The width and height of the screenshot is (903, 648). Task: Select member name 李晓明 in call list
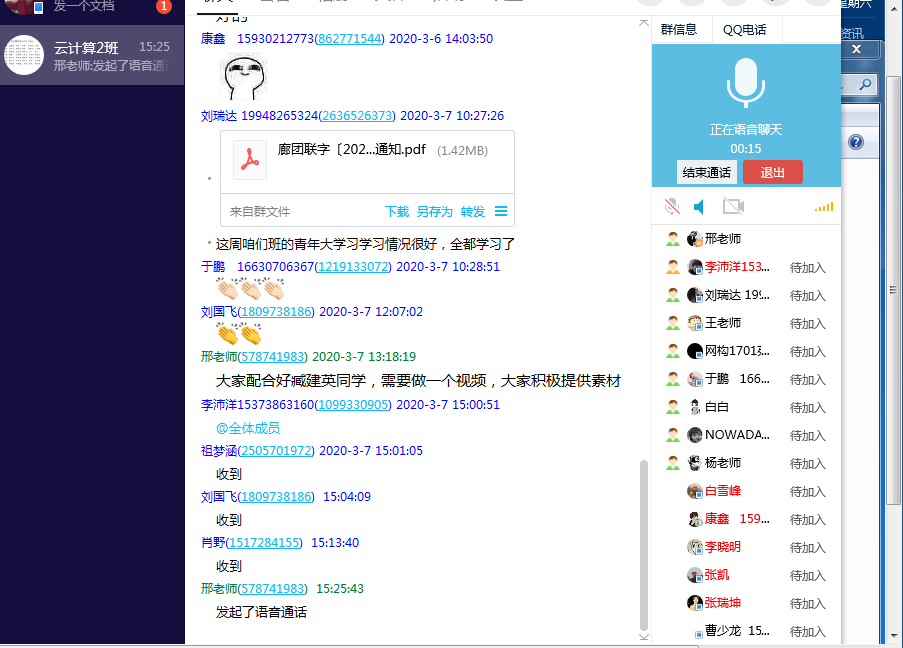[x=723, y=547]
